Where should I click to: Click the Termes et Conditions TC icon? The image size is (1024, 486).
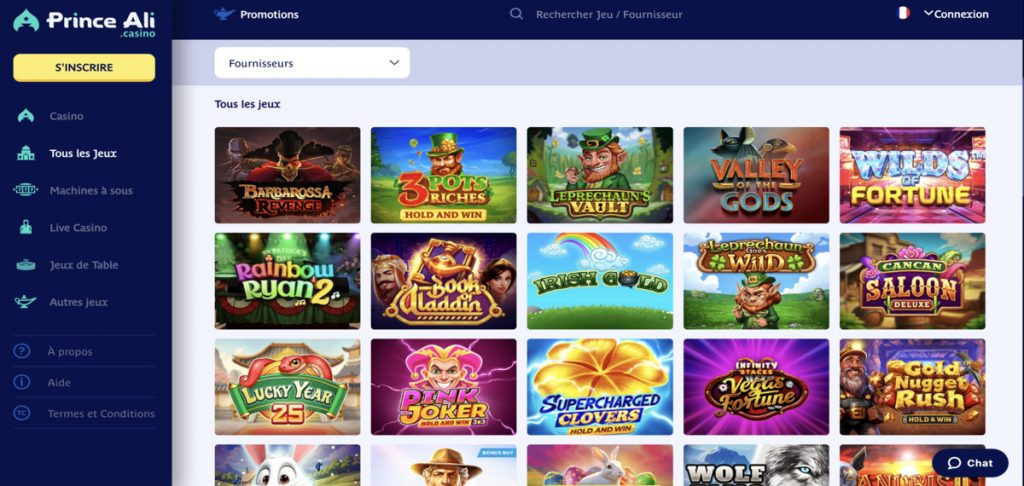pyautogui.click(x=22, y=413)
